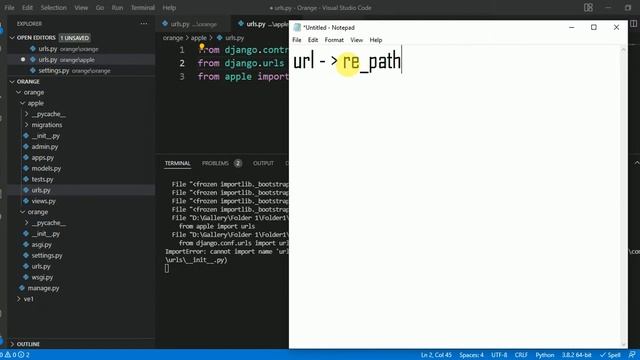The image size is (640, 360).
Task: Change line endings via CRLF
Action: coord(521,355)
